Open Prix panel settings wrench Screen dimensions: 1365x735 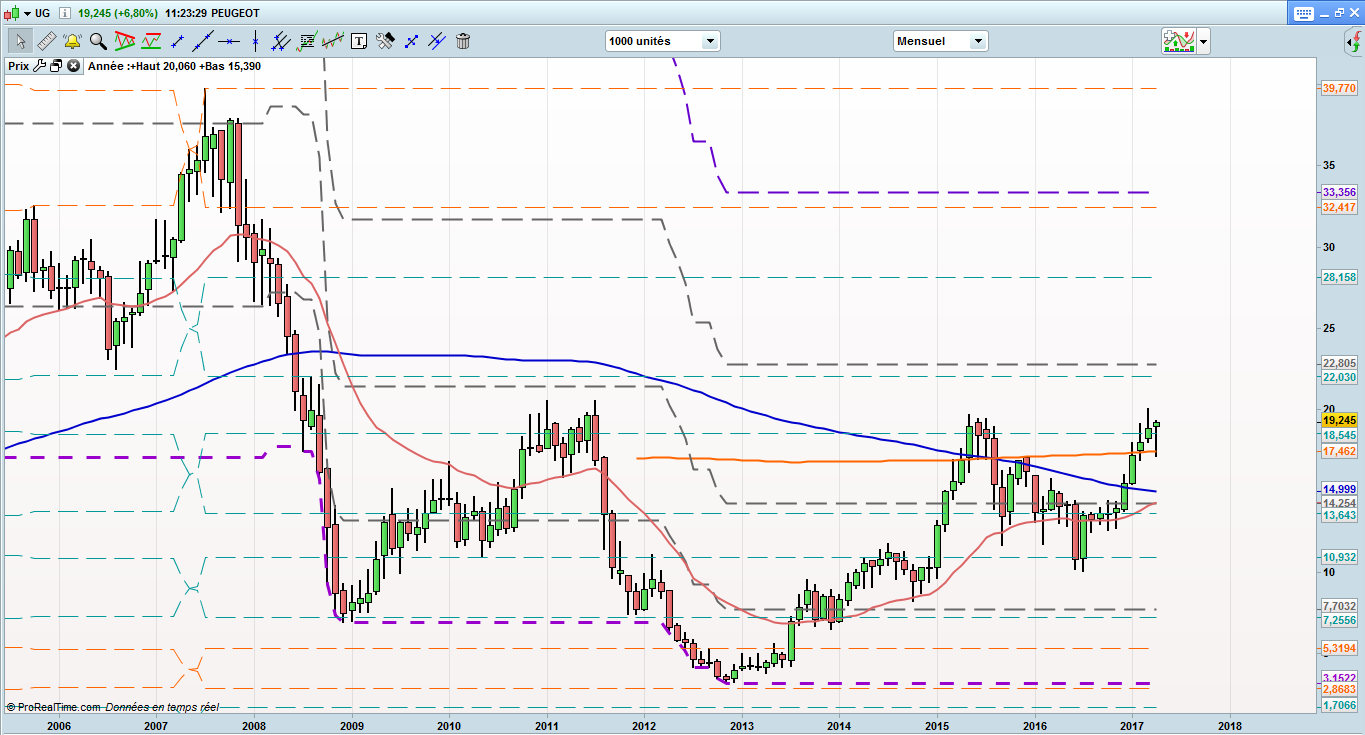point(40,66)
